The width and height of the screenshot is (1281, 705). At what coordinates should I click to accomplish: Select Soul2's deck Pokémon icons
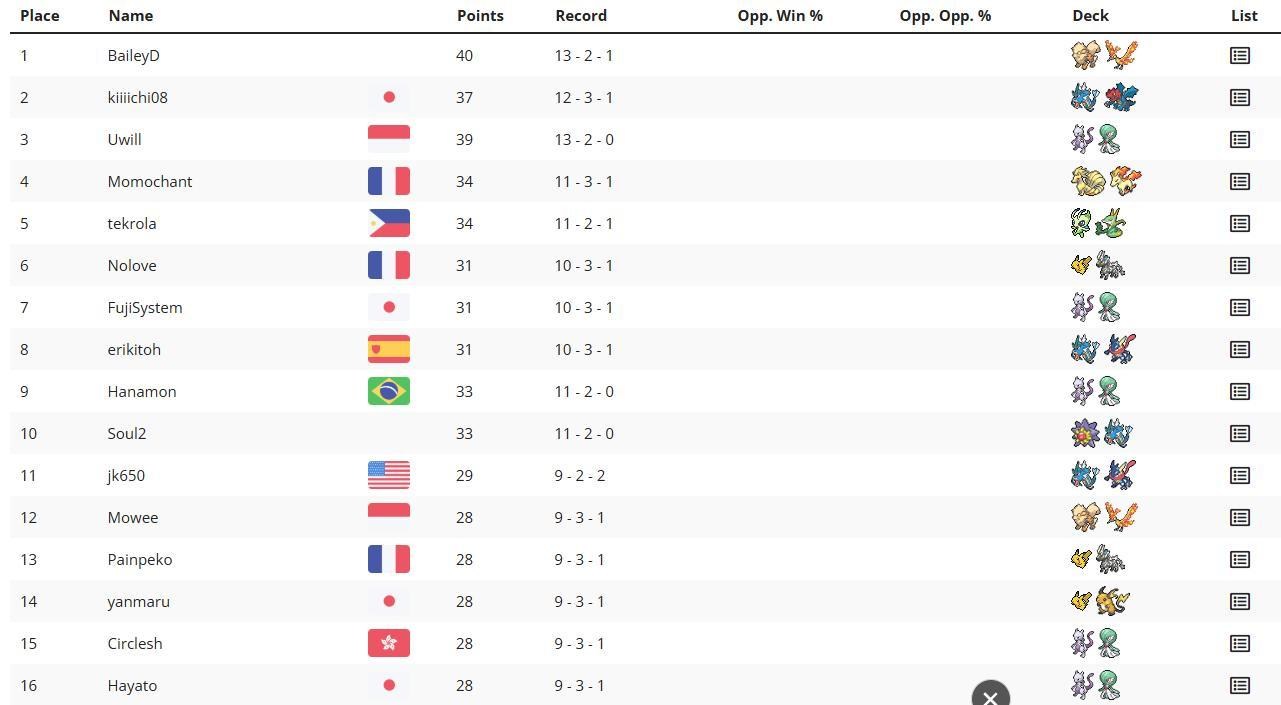(1101, 433)
